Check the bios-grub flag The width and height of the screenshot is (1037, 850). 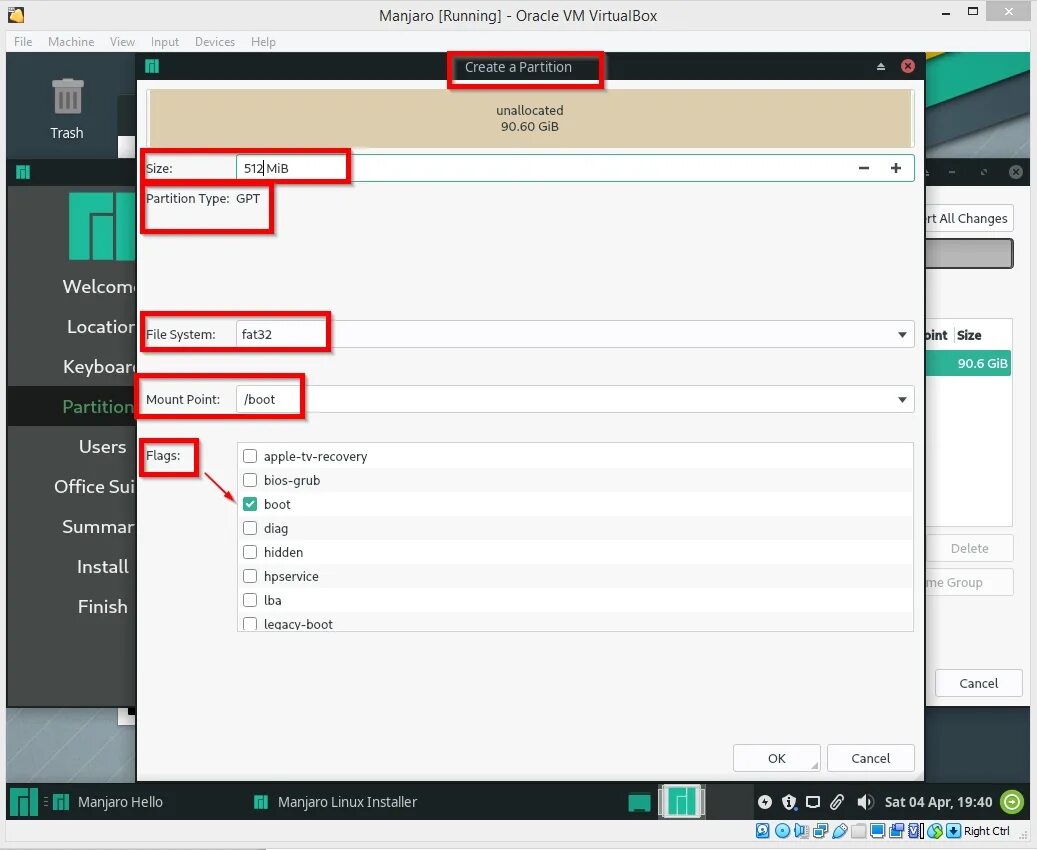point(250,480)
